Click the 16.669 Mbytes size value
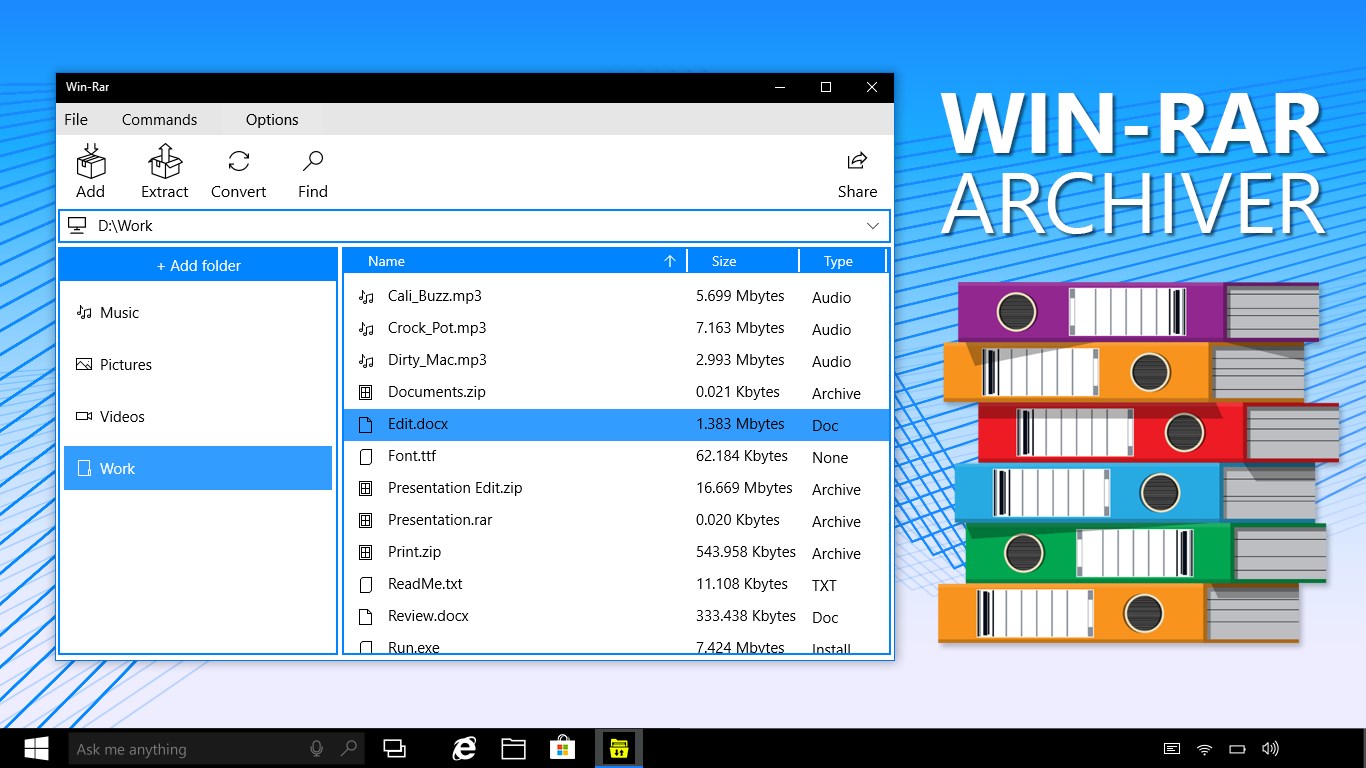The width and height of the screenshot is (1366, 768). tap(744, 488)
